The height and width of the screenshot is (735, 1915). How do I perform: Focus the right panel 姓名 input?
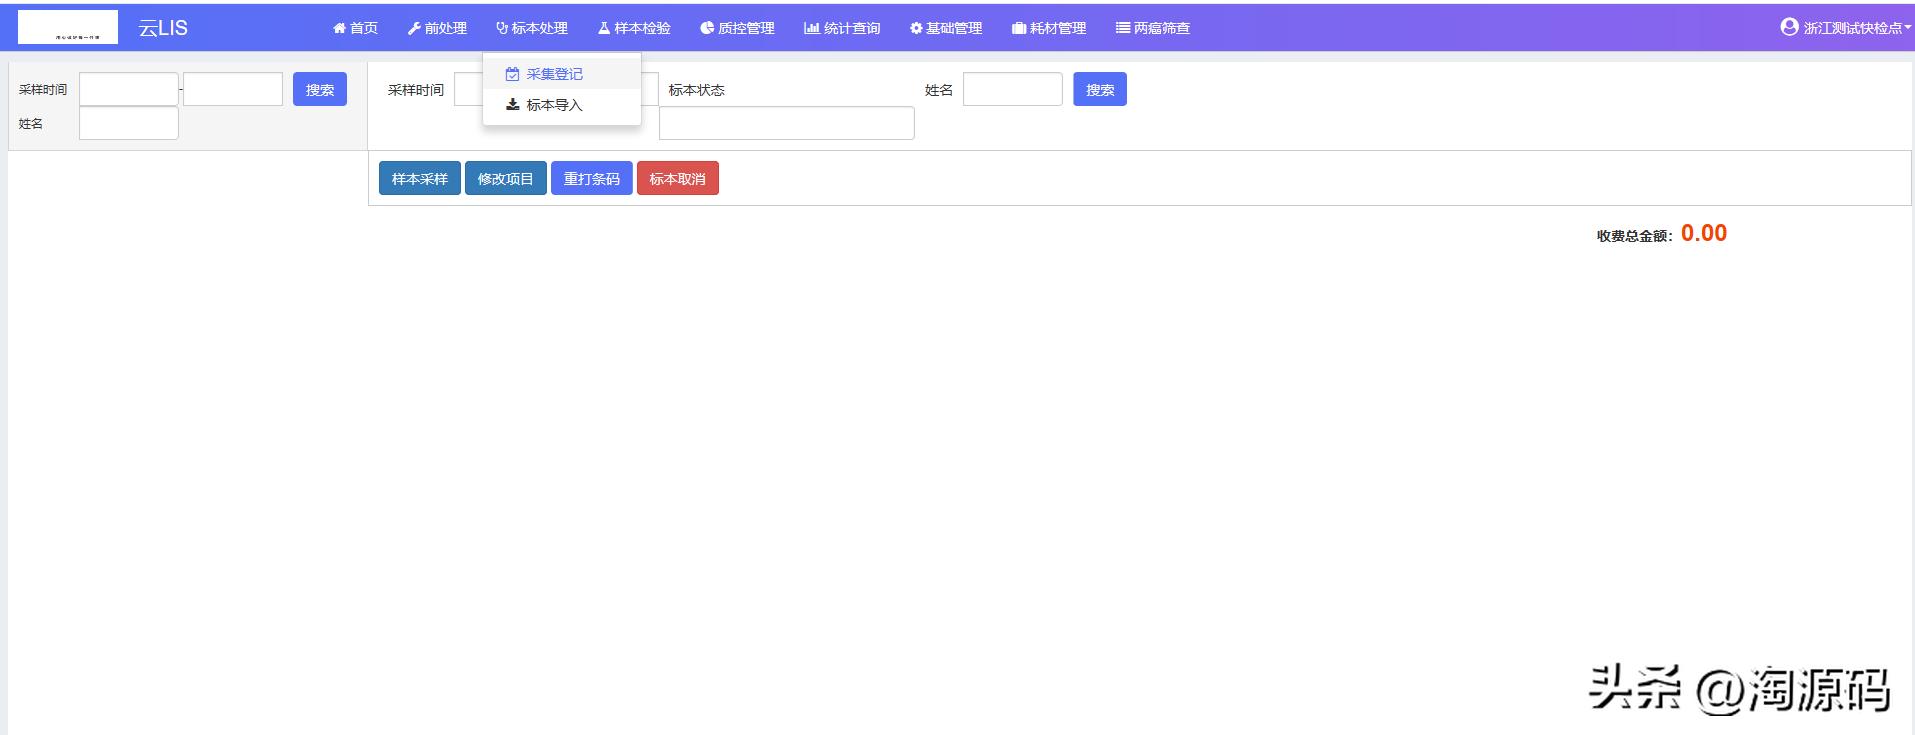[x=1013, y=89]
